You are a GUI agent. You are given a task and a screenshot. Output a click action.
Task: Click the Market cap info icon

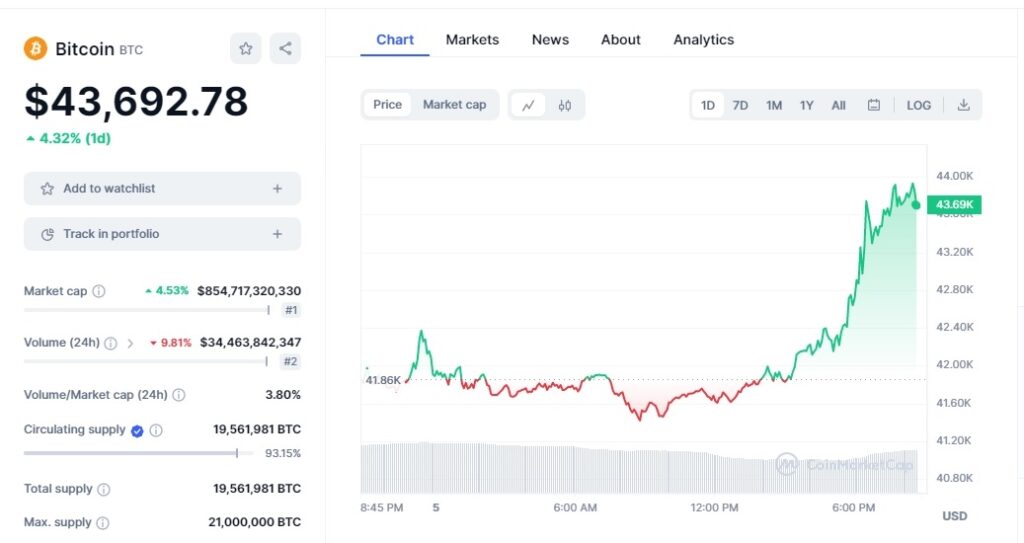(x=99, y=291)
